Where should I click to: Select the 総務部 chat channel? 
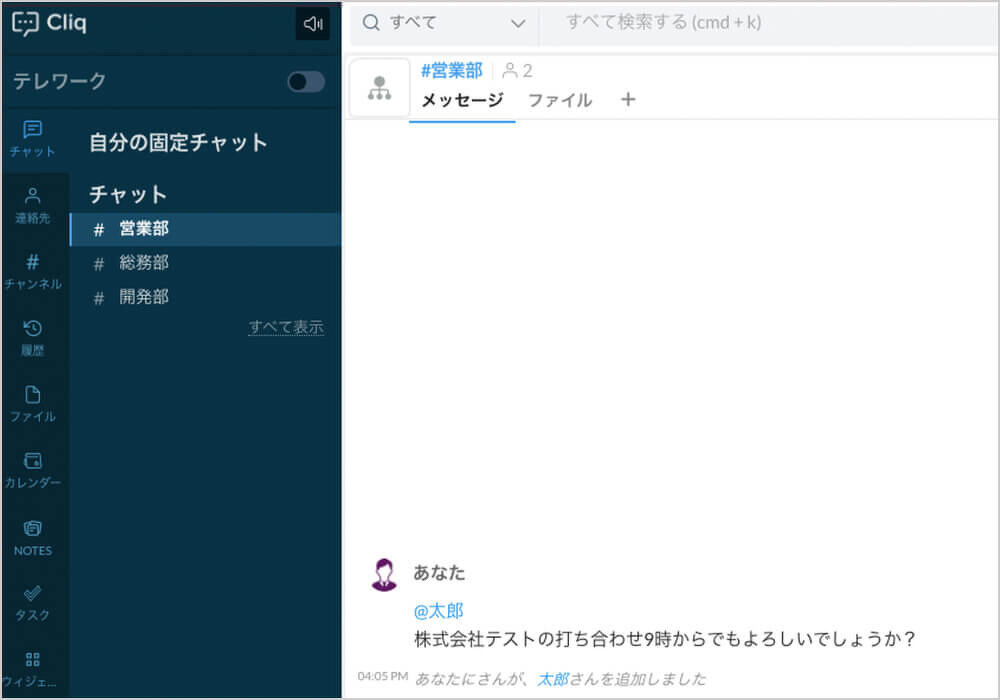(144, 263)
